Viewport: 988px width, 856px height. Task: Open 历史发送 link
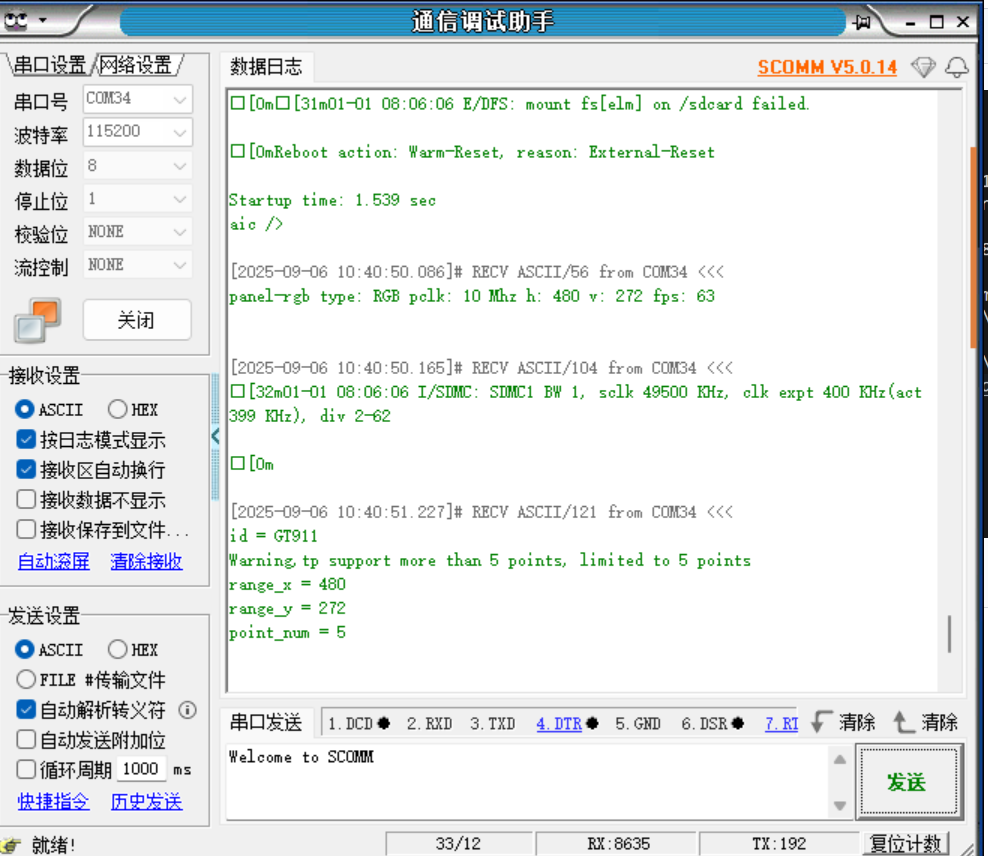click(x=146, y=802)
